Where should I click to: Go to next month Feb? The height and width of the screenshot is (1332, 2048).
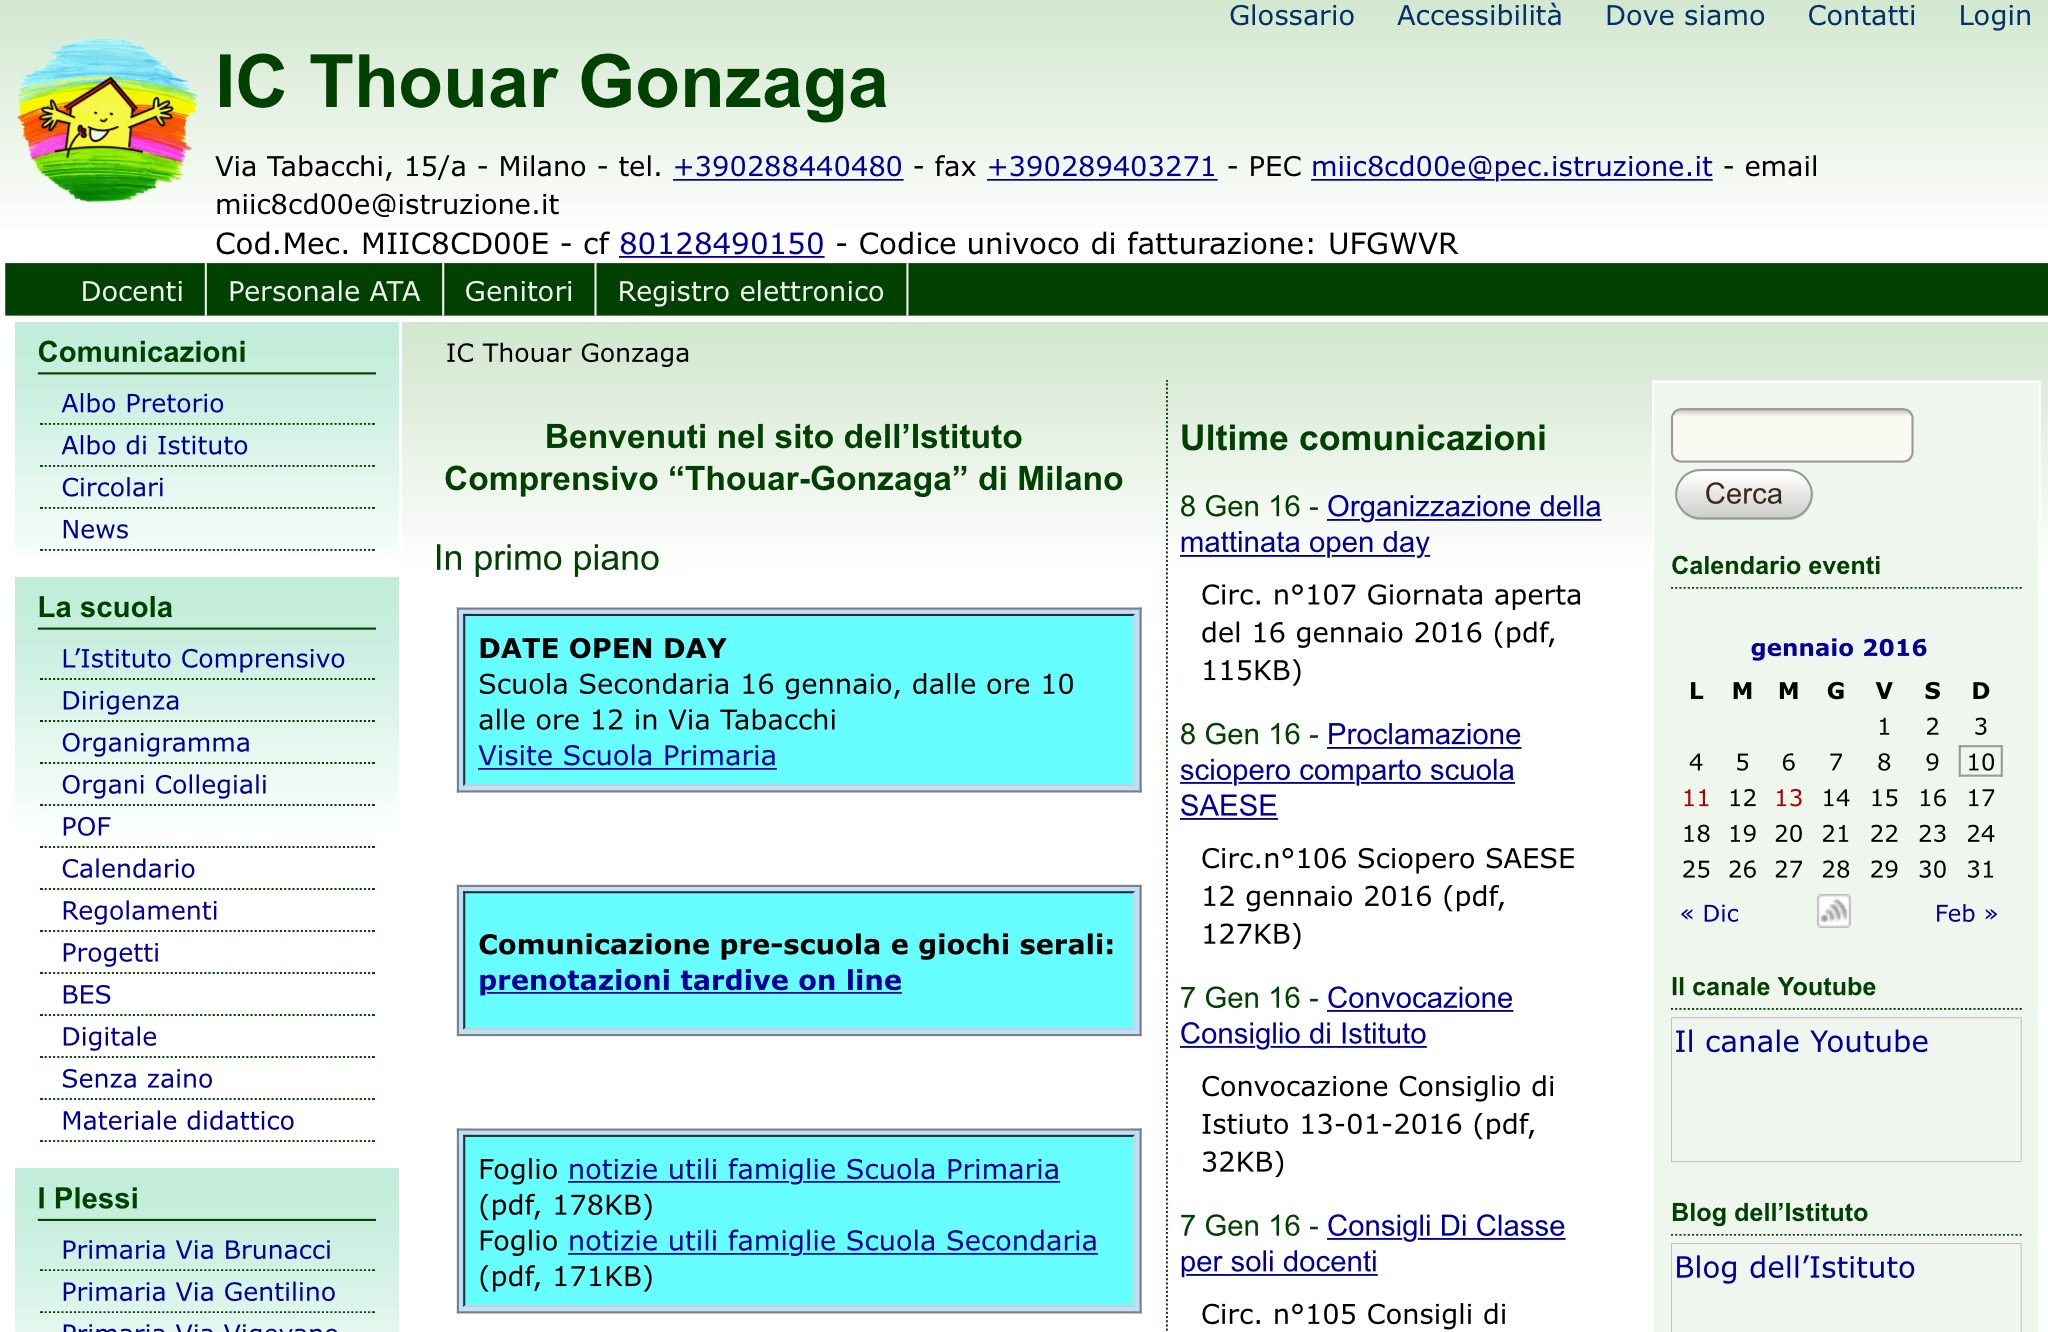[1965, 913]
